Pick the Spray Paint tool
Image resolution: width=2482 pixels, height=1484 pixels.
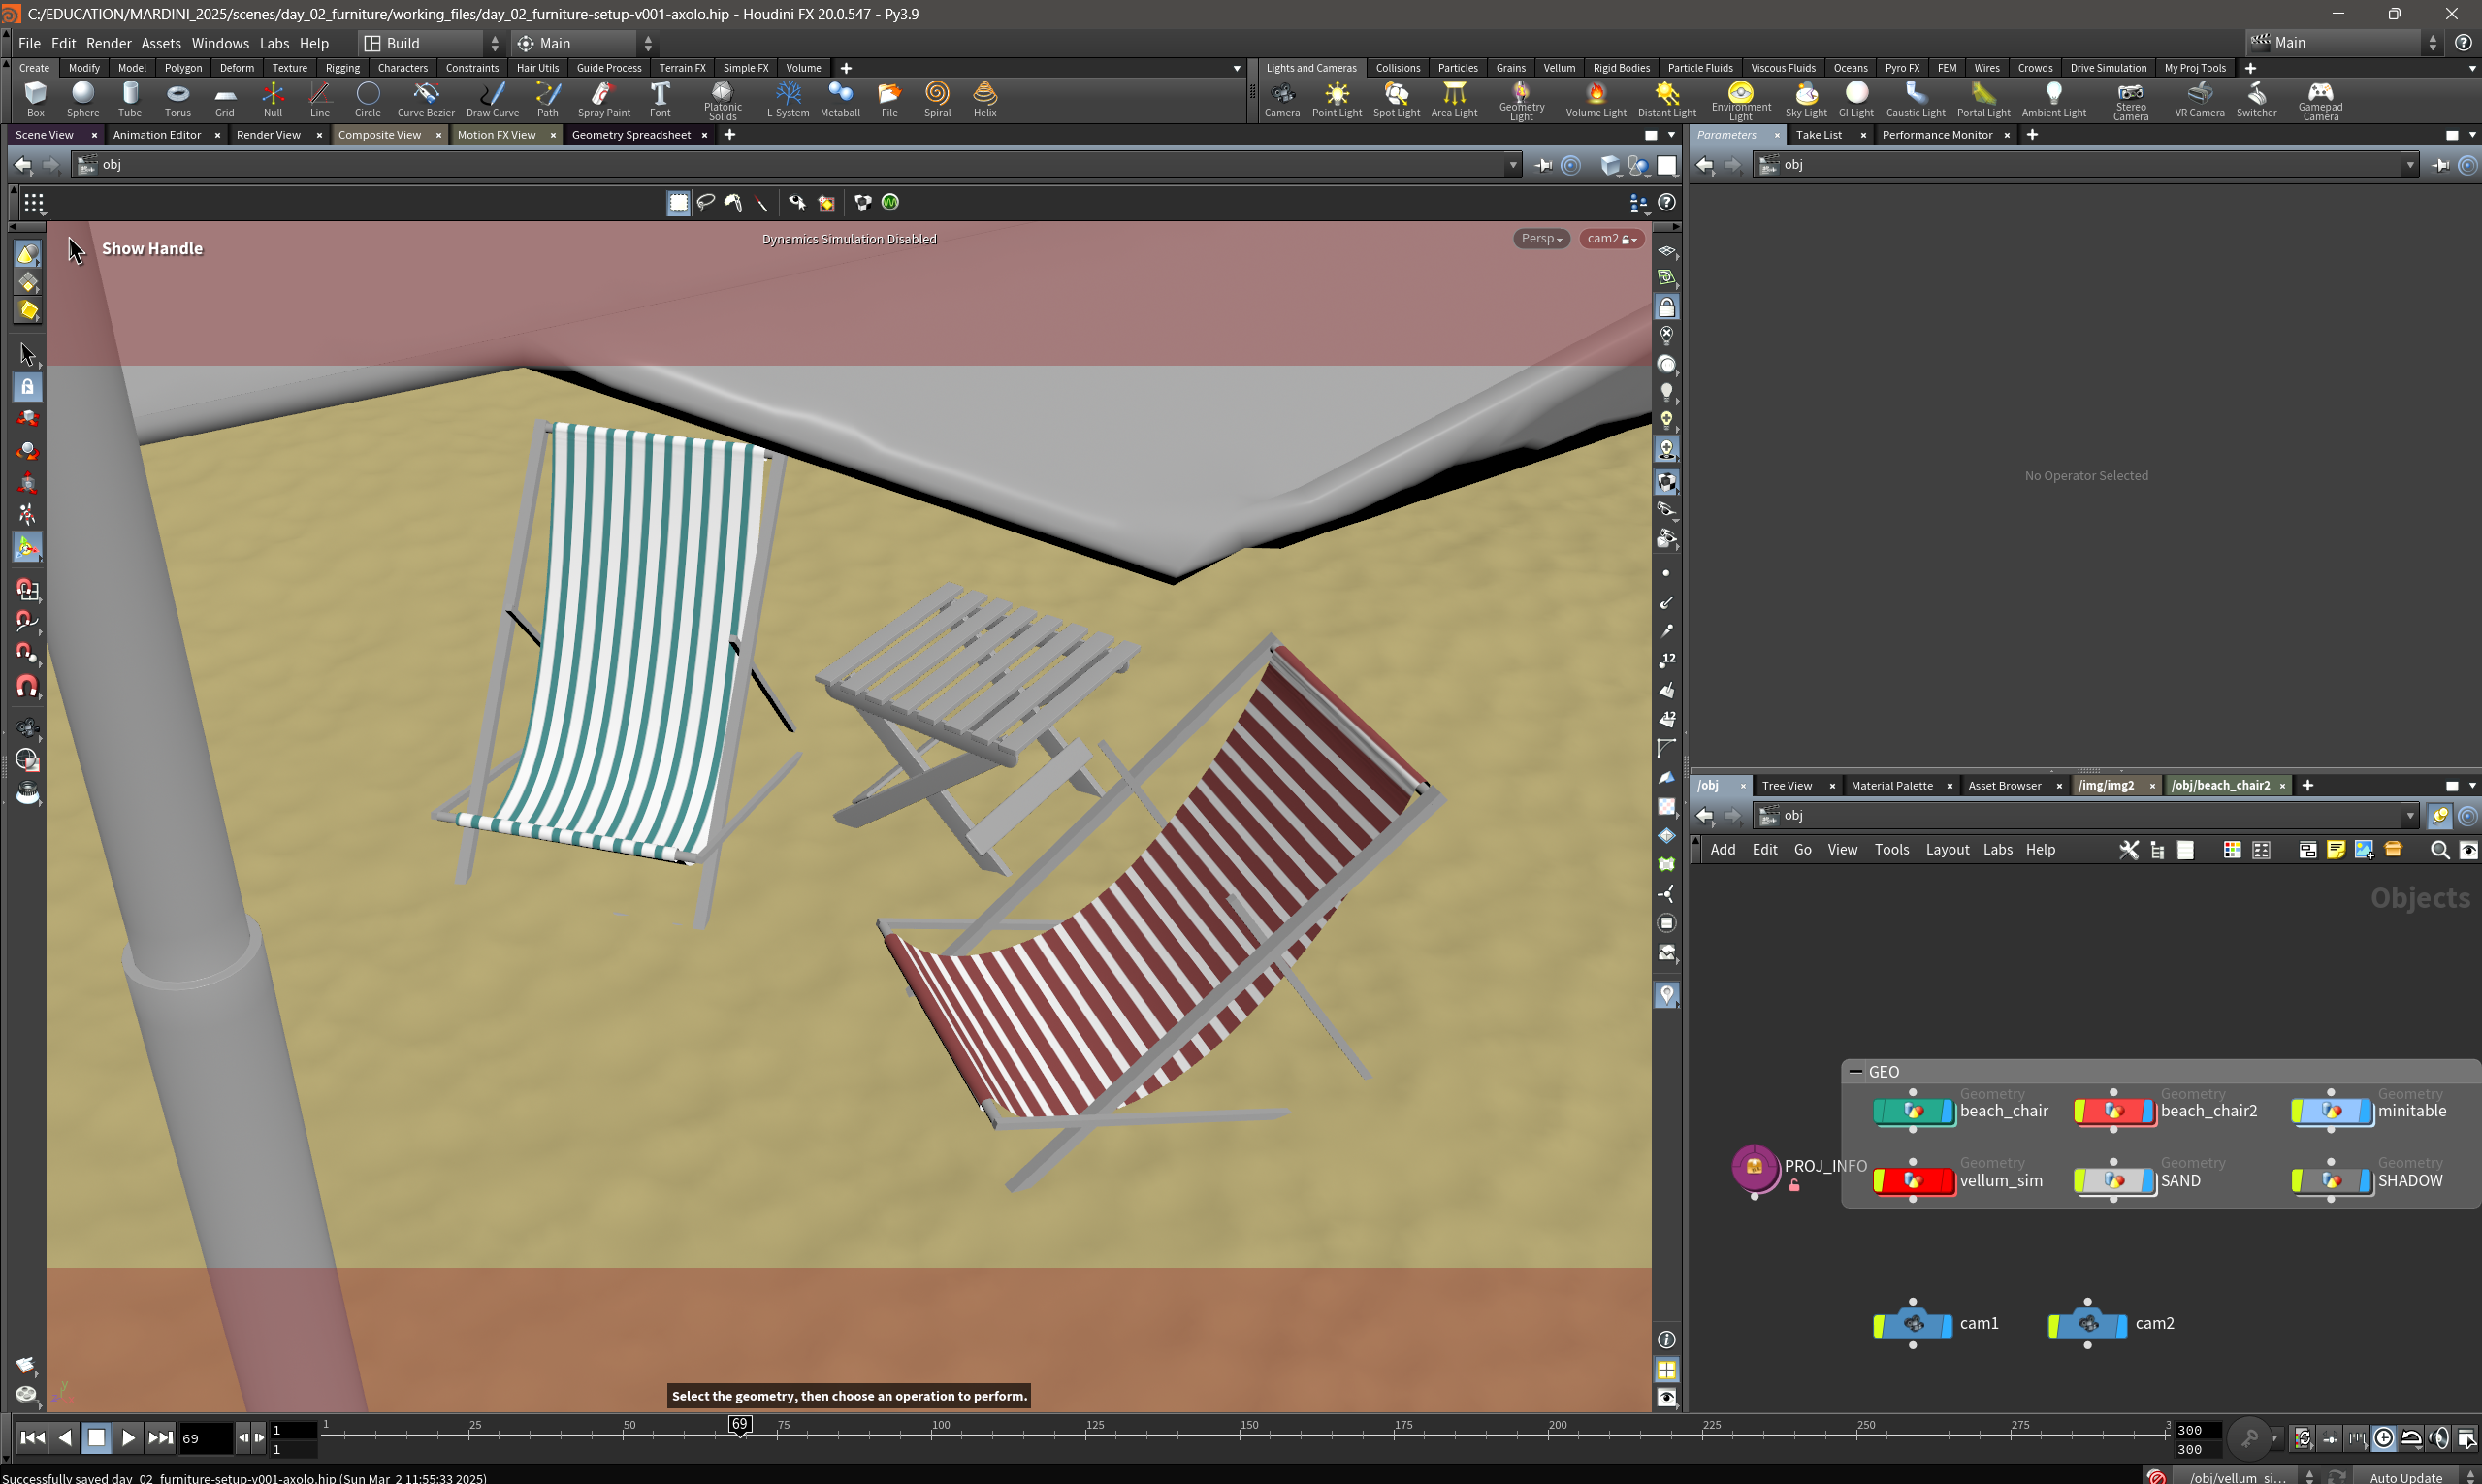[604, 99]
